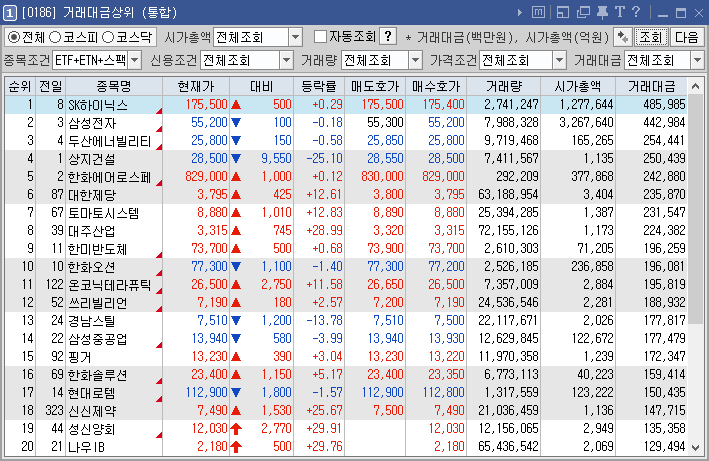709x461 pixels.
Task: Click the window layout icon in the title bar
Action: point(562,12)
